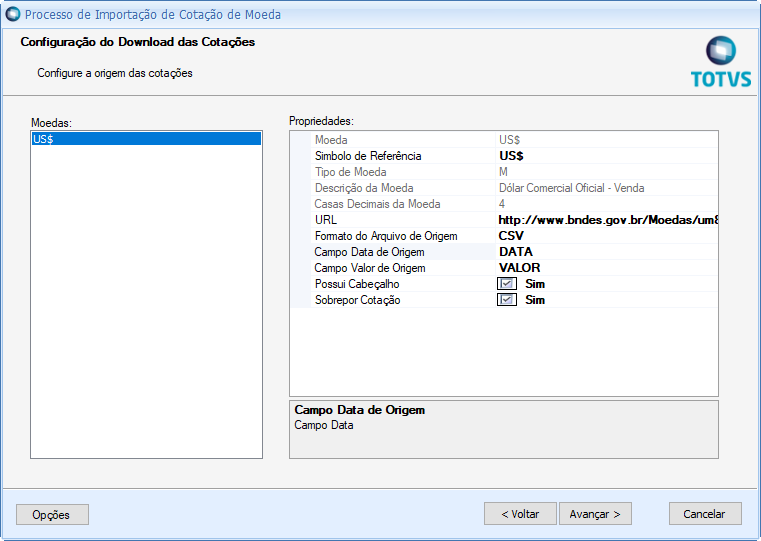The image size is (761, 541).
Task: Click the Dólar Comercial Oficial - Venda value
Action: point(571,188)
